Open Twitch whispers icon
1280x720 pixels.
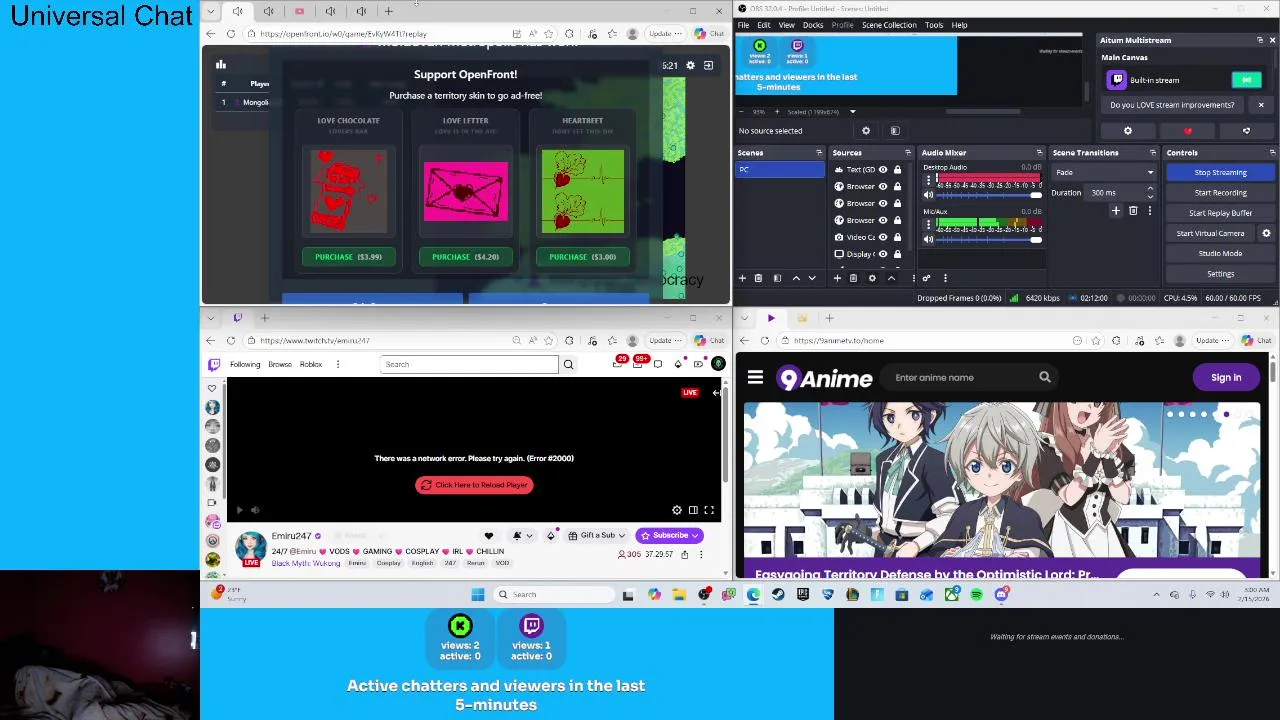[658, 364]
